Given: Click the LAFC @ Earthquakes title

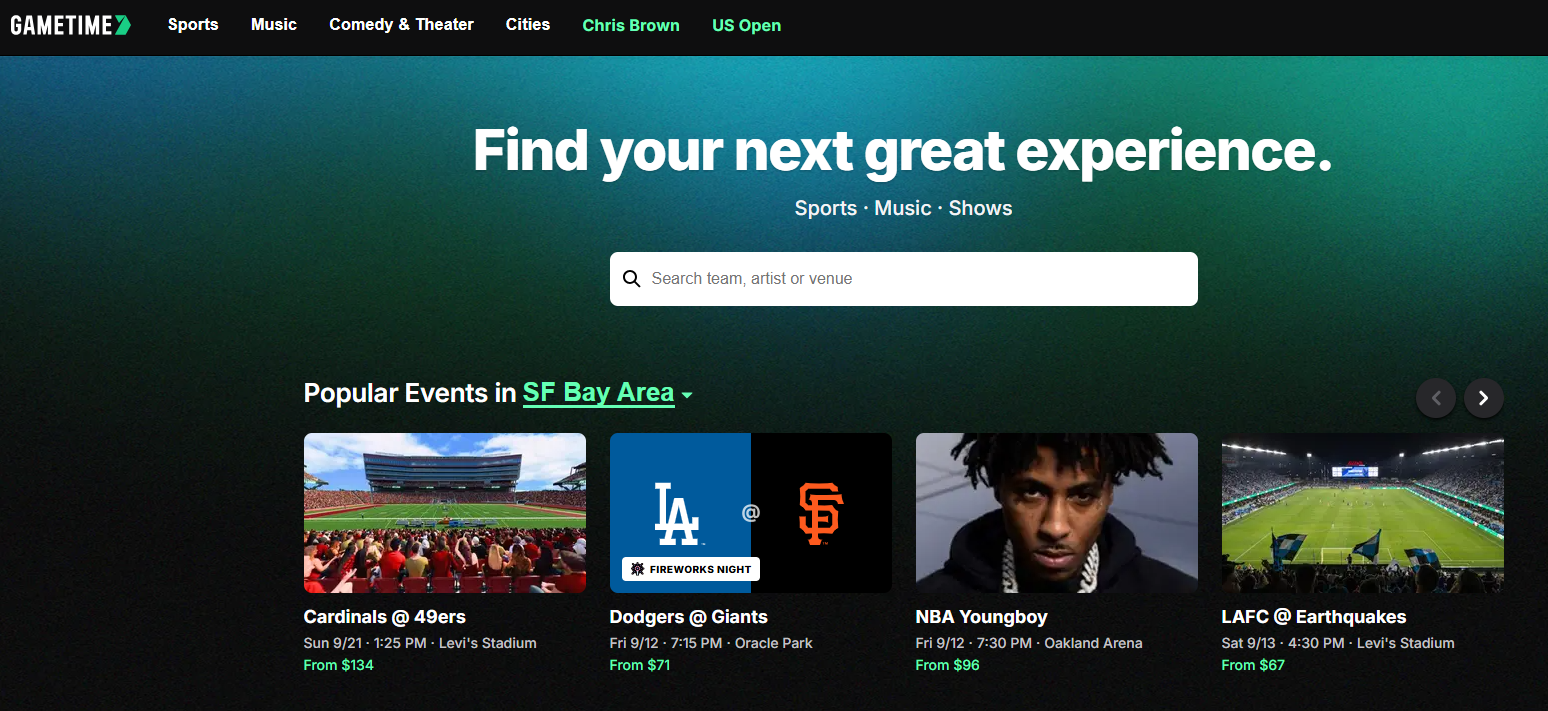Looking at the screenshot, I should tap(1314, 617).
